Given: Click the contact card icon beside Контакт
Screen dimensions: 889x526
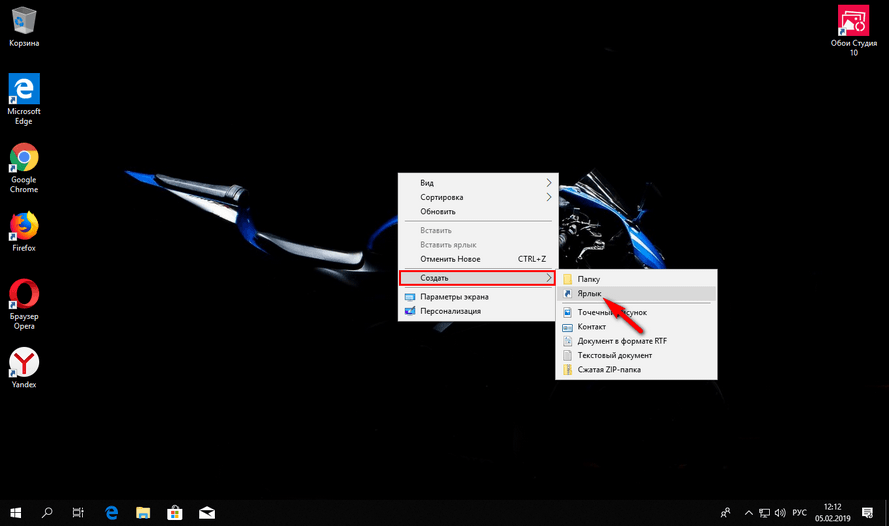Looking at the screenshot, I should pos(568,327).
